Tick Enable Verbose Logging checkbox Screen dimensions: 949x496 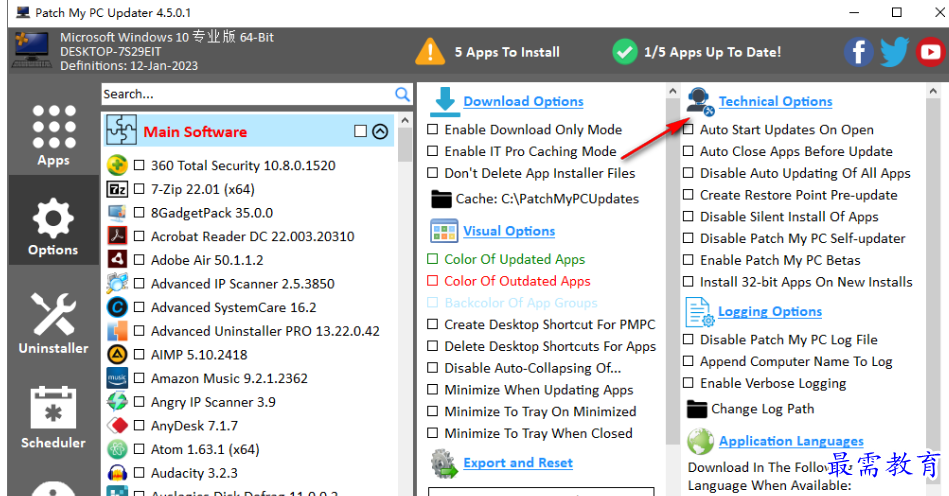688,383
